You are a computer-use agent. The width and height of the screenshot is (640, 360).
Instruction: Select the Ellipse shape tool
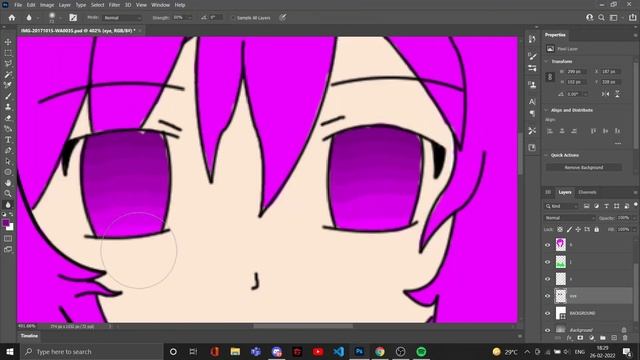point(8,172)
